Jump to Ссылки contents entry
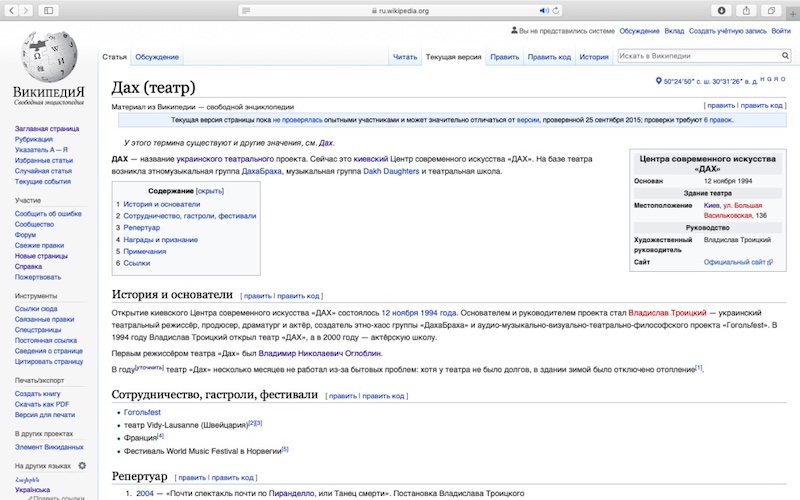This screenshot has width=800, height=500. click(137, 263)
